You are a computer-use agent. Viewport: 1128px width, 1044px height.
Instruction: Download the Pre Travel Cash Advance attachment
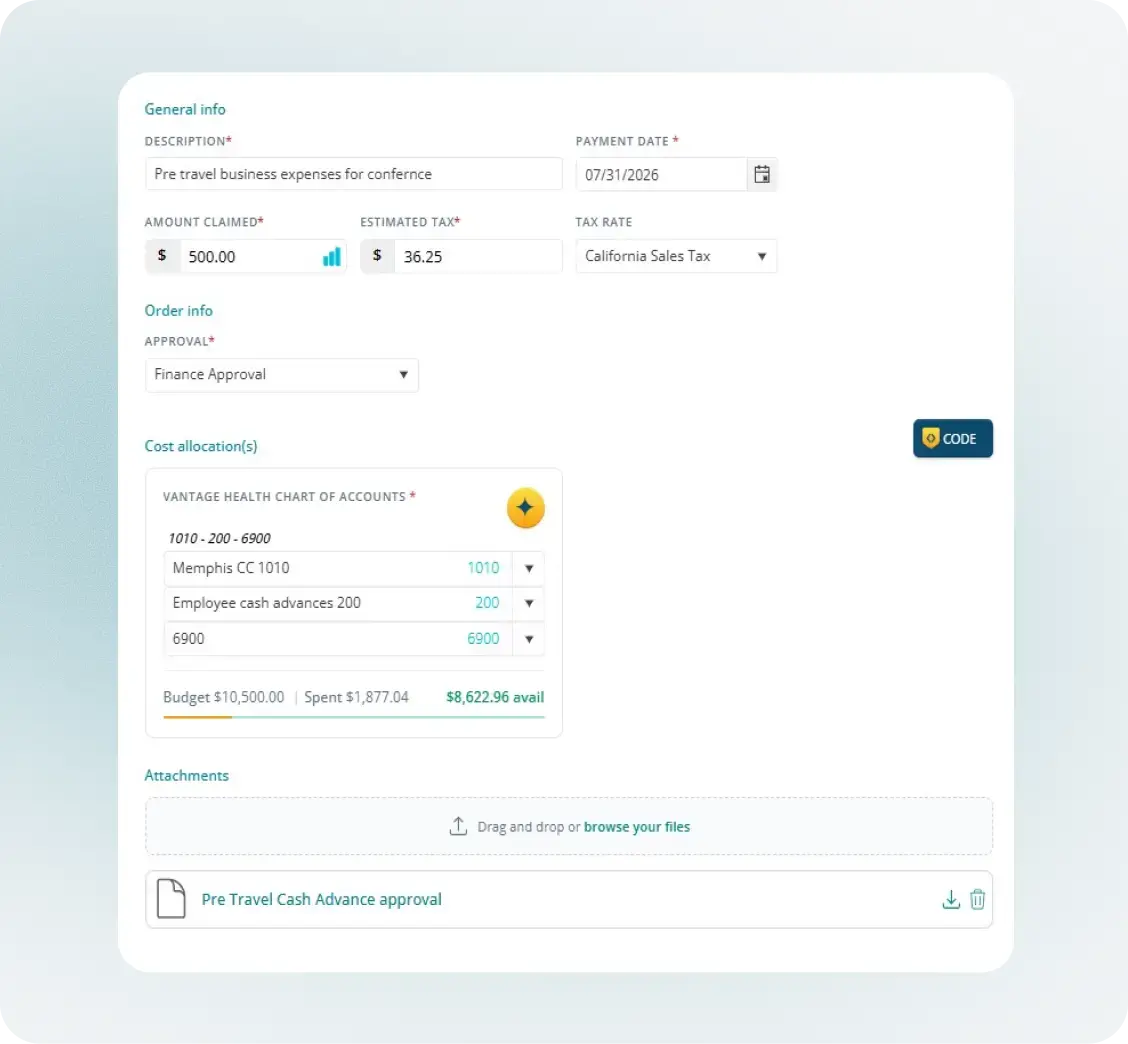(x=951, y=899)
